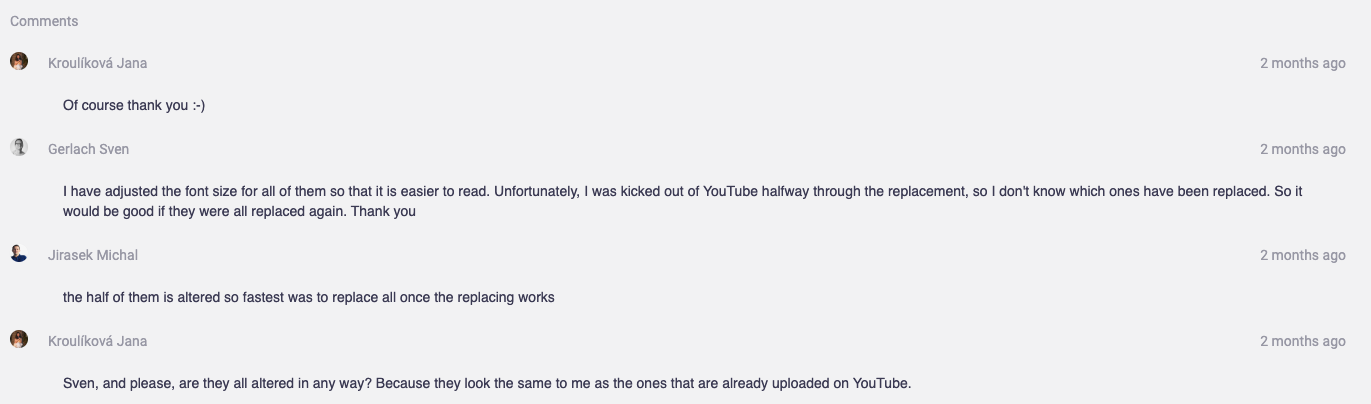Click the word "YouTube" ending the last comment
The height and width of the screenshot is (404, 1371).
coord(881,383)
